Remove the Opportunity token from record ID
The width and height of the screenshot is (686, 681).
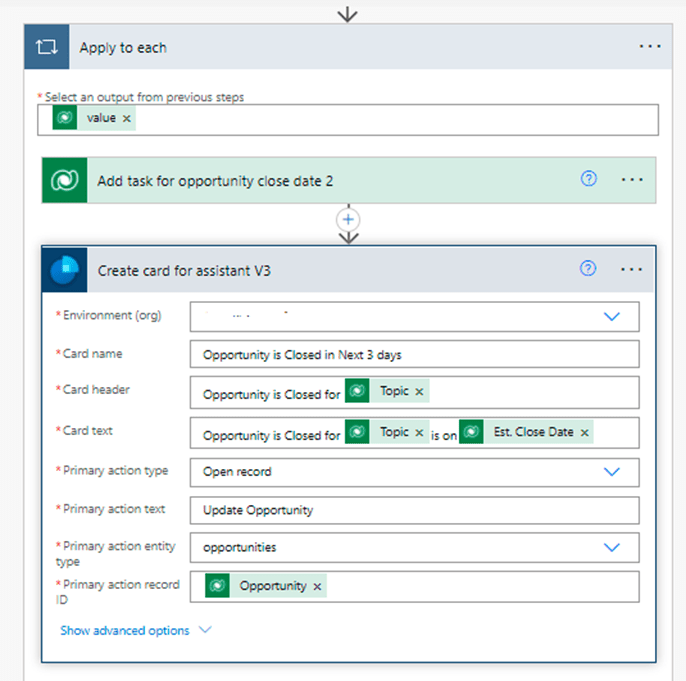coord(317,586)
